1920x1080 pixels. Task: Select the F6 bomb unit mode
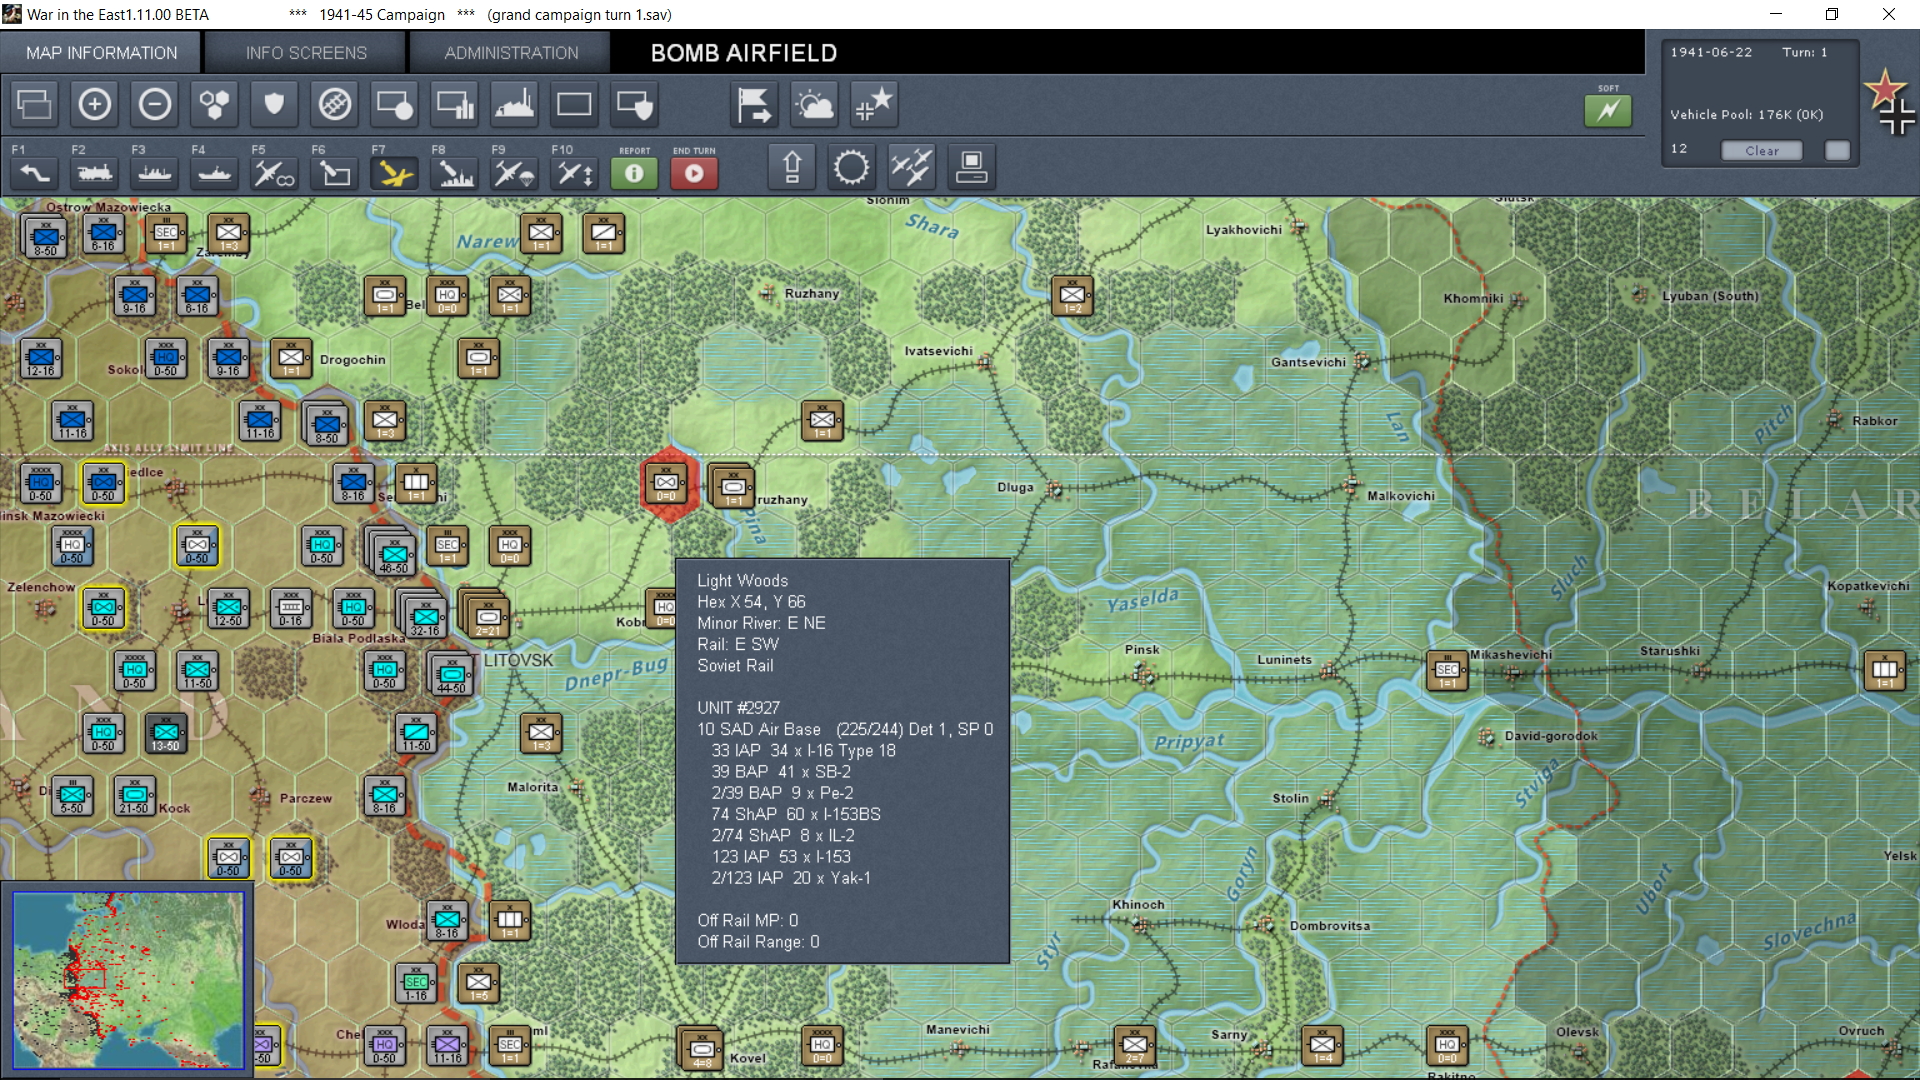[x=335, y=173]
